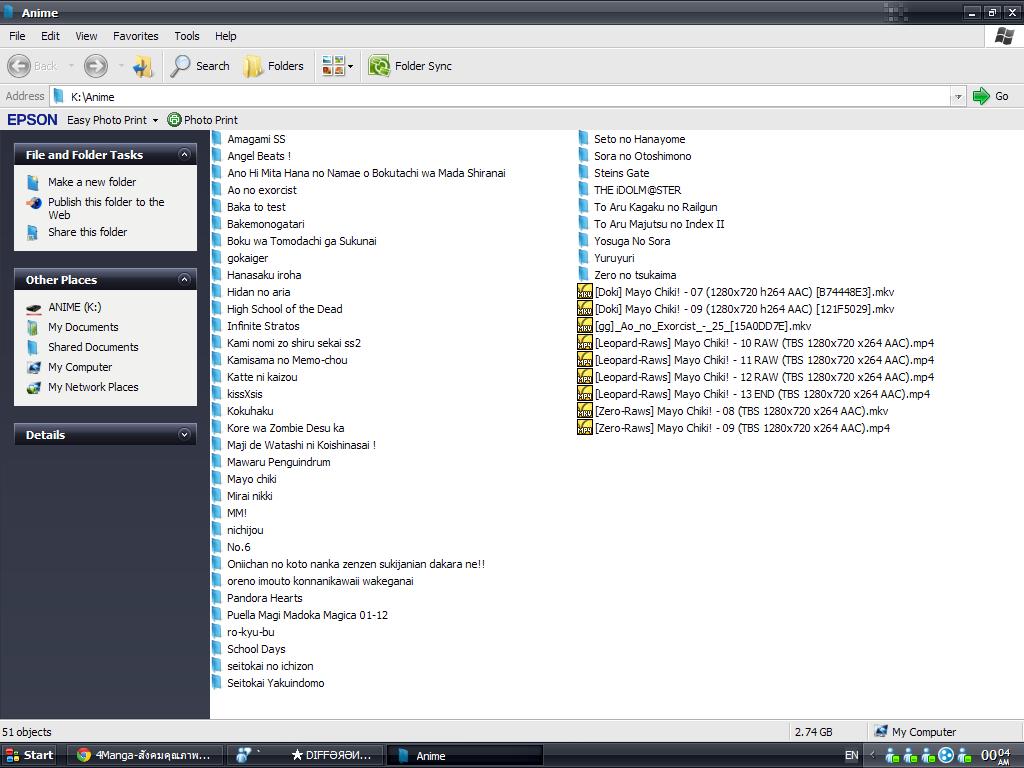This screenshot has width=1024, height=768.
Task: Select the Puella Magi Madoka Magica 01-12 folder icon
Action: (x=217, y=615)
